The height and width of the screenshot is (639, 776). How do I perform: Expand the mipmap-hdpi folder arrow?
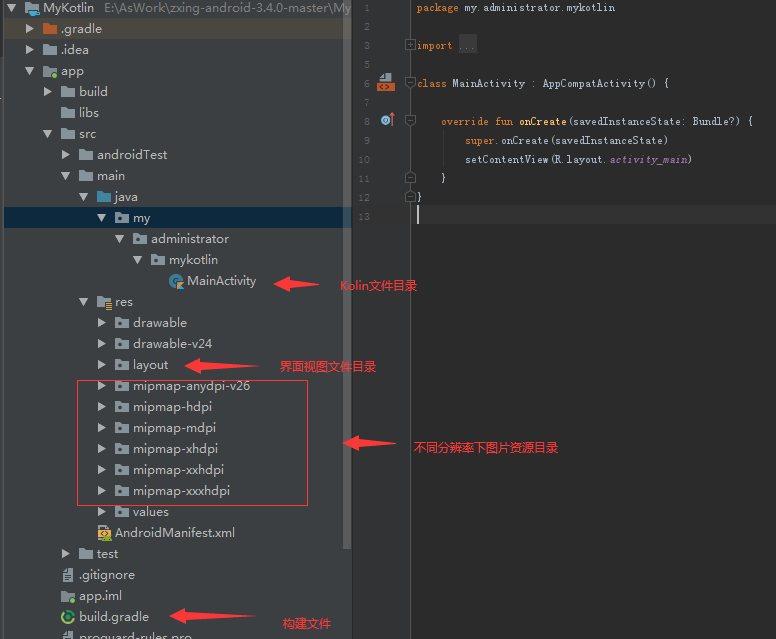click(x=101, y=407)
